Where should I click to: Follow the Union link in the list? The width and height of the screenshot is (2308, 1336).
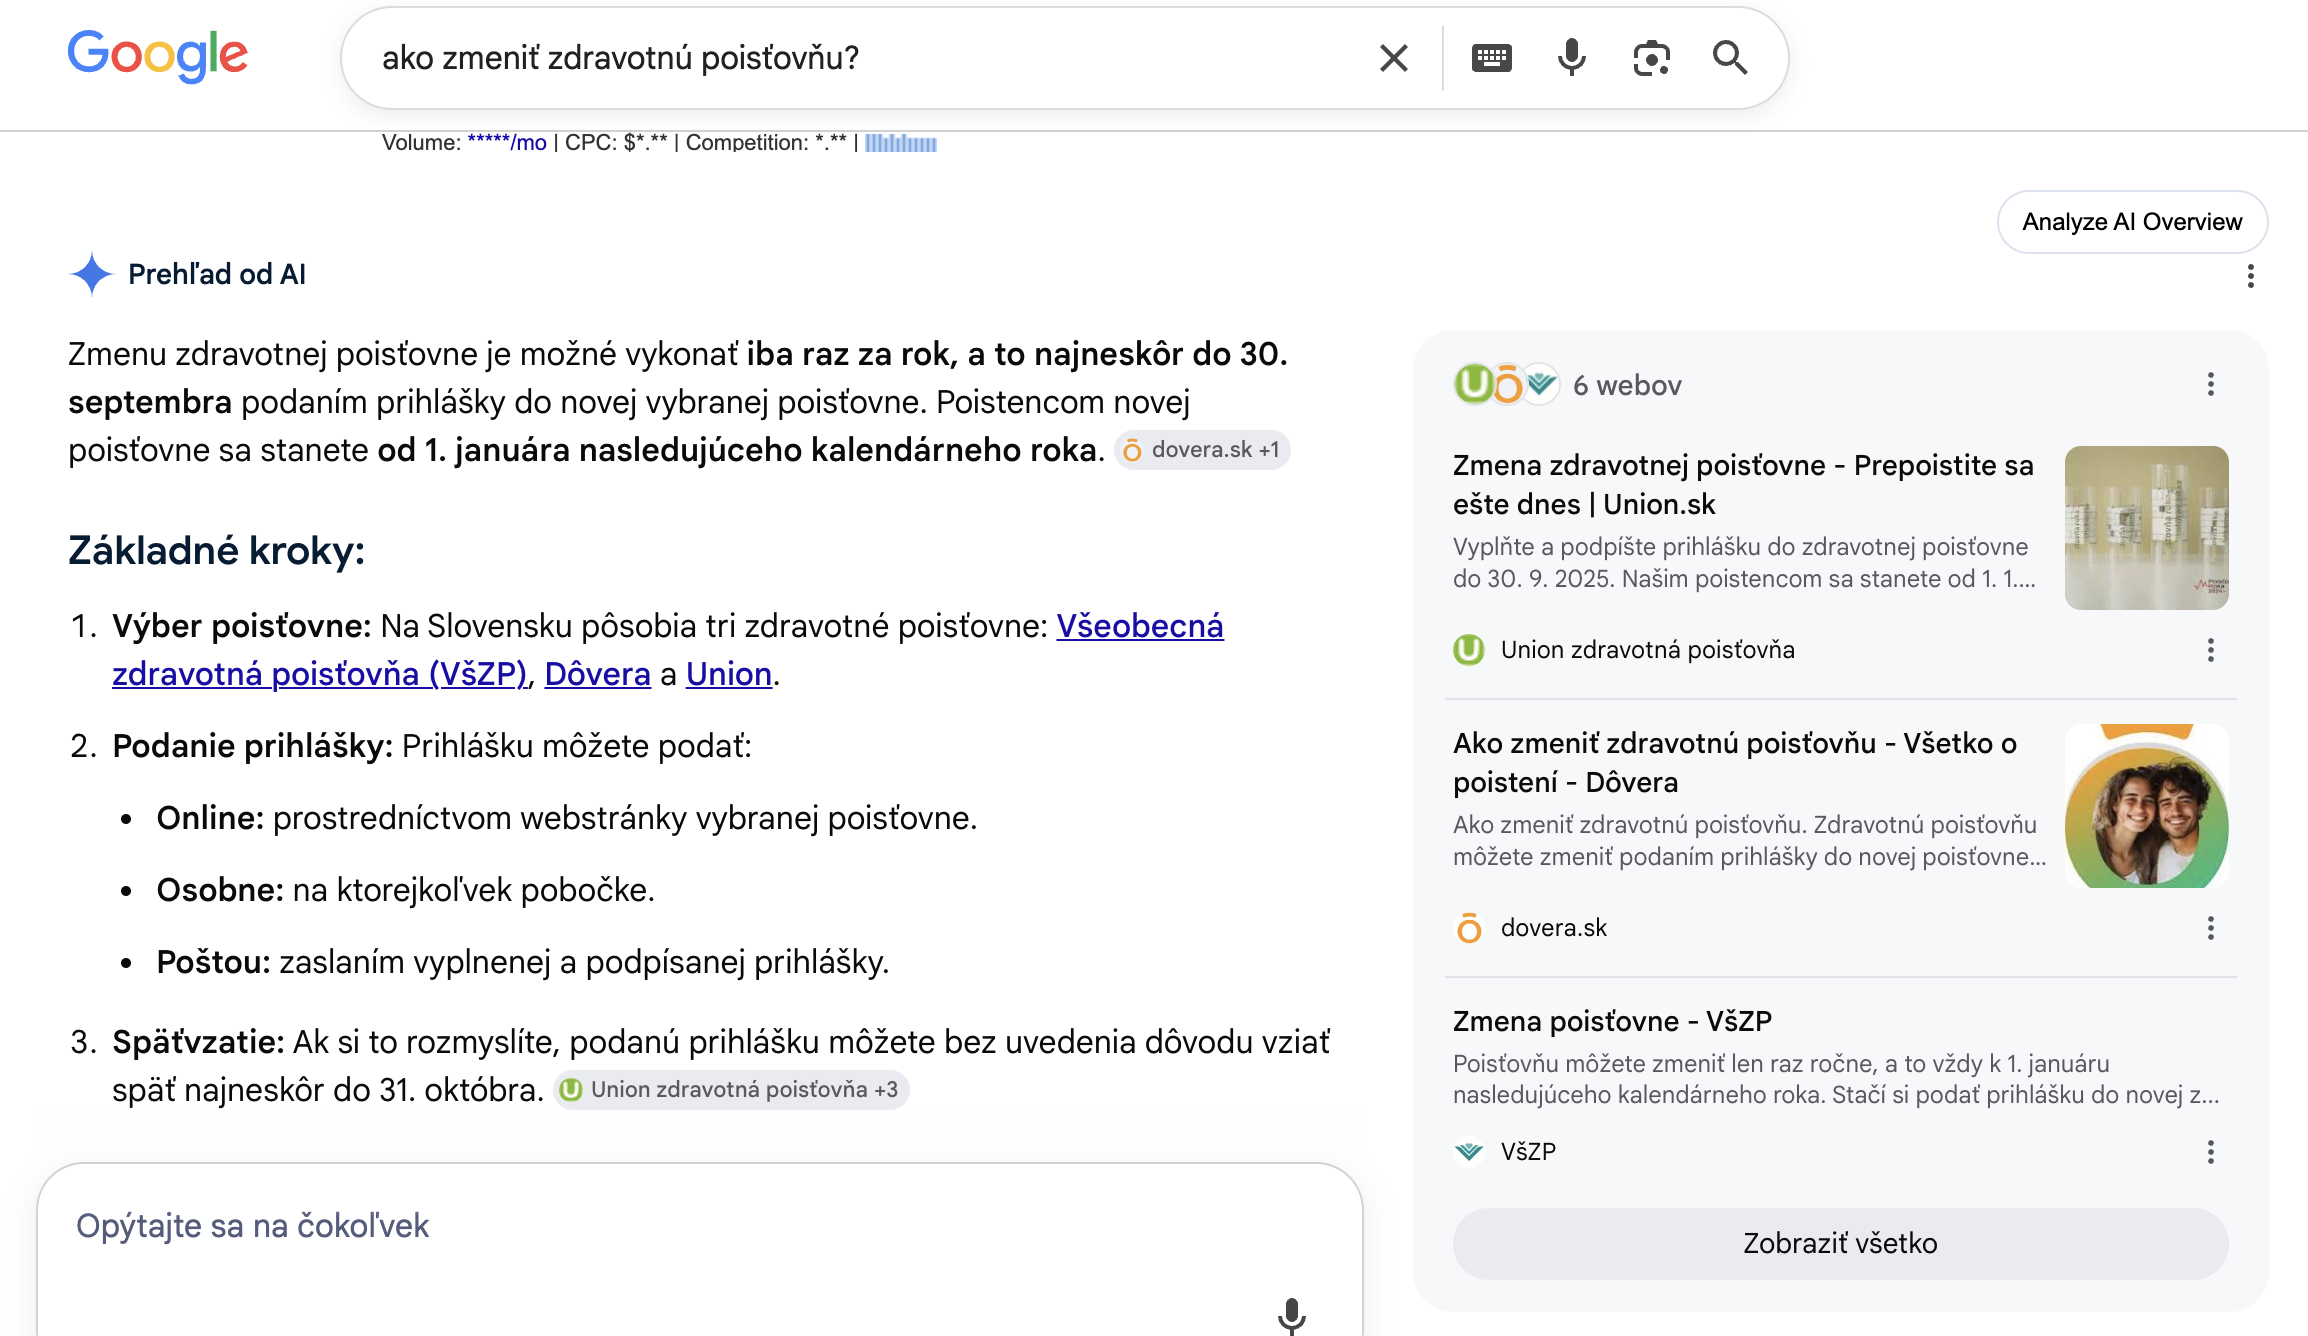729,674
